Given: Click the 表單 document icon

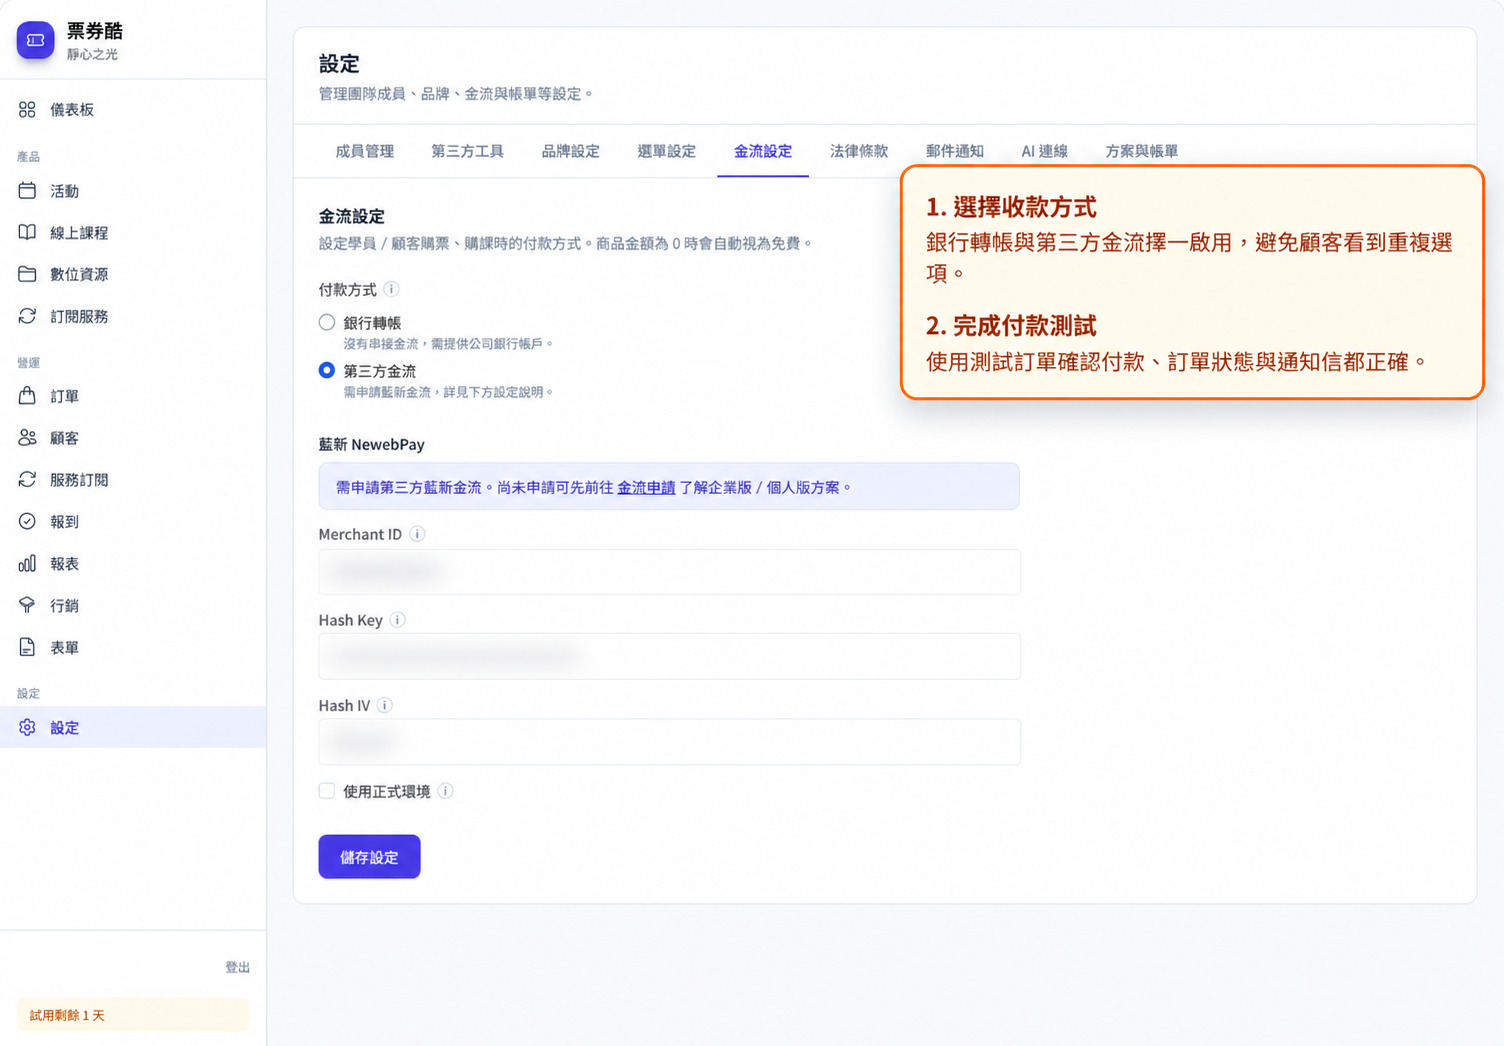Looking at the screenshot, I should [x=27, y=647].
